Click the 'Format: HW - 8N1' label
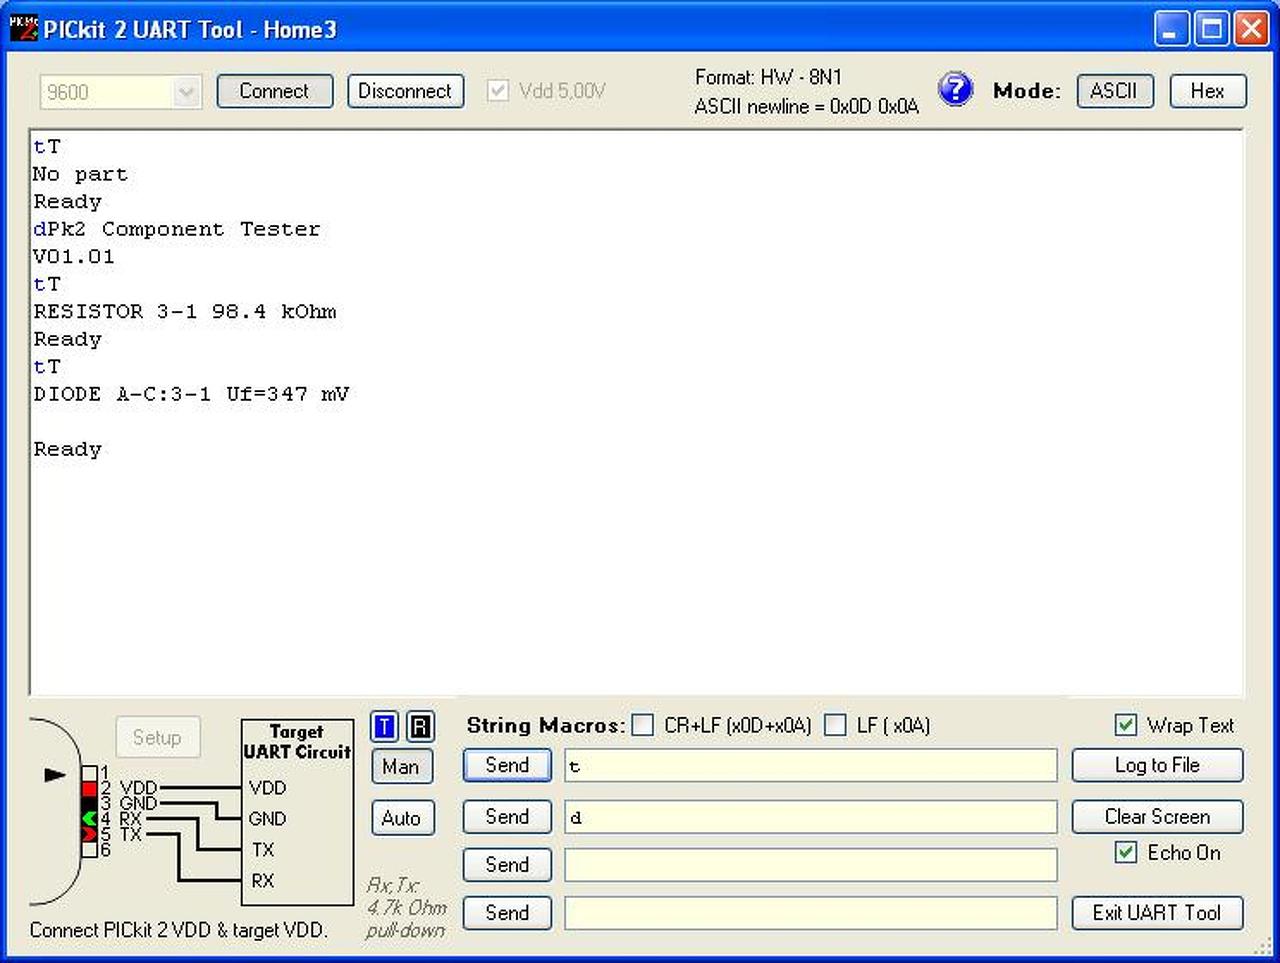The image size is (1280, 963). (x=768, y=77)
